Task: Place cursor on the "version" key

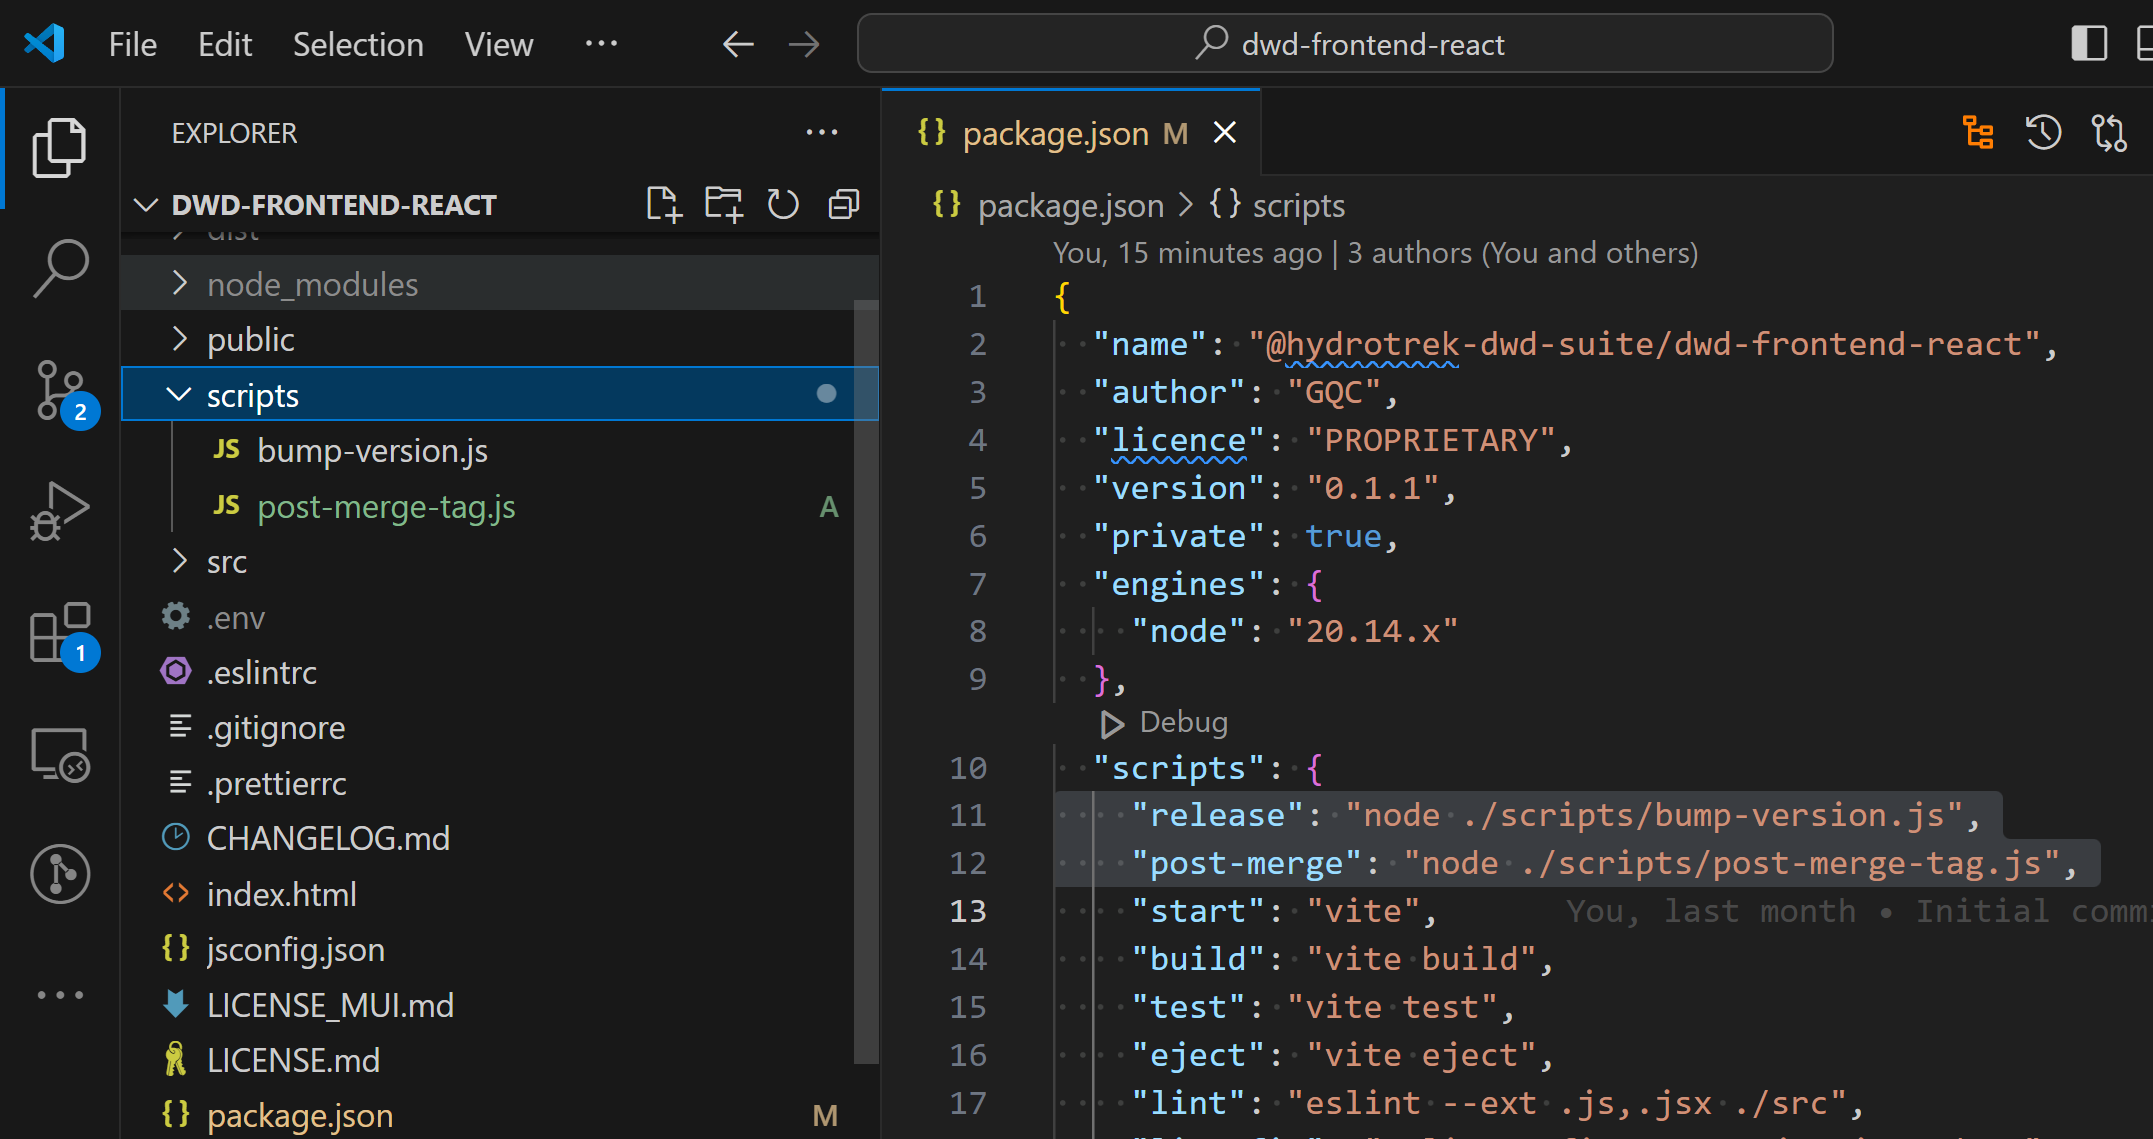Action: point(1178,488)
